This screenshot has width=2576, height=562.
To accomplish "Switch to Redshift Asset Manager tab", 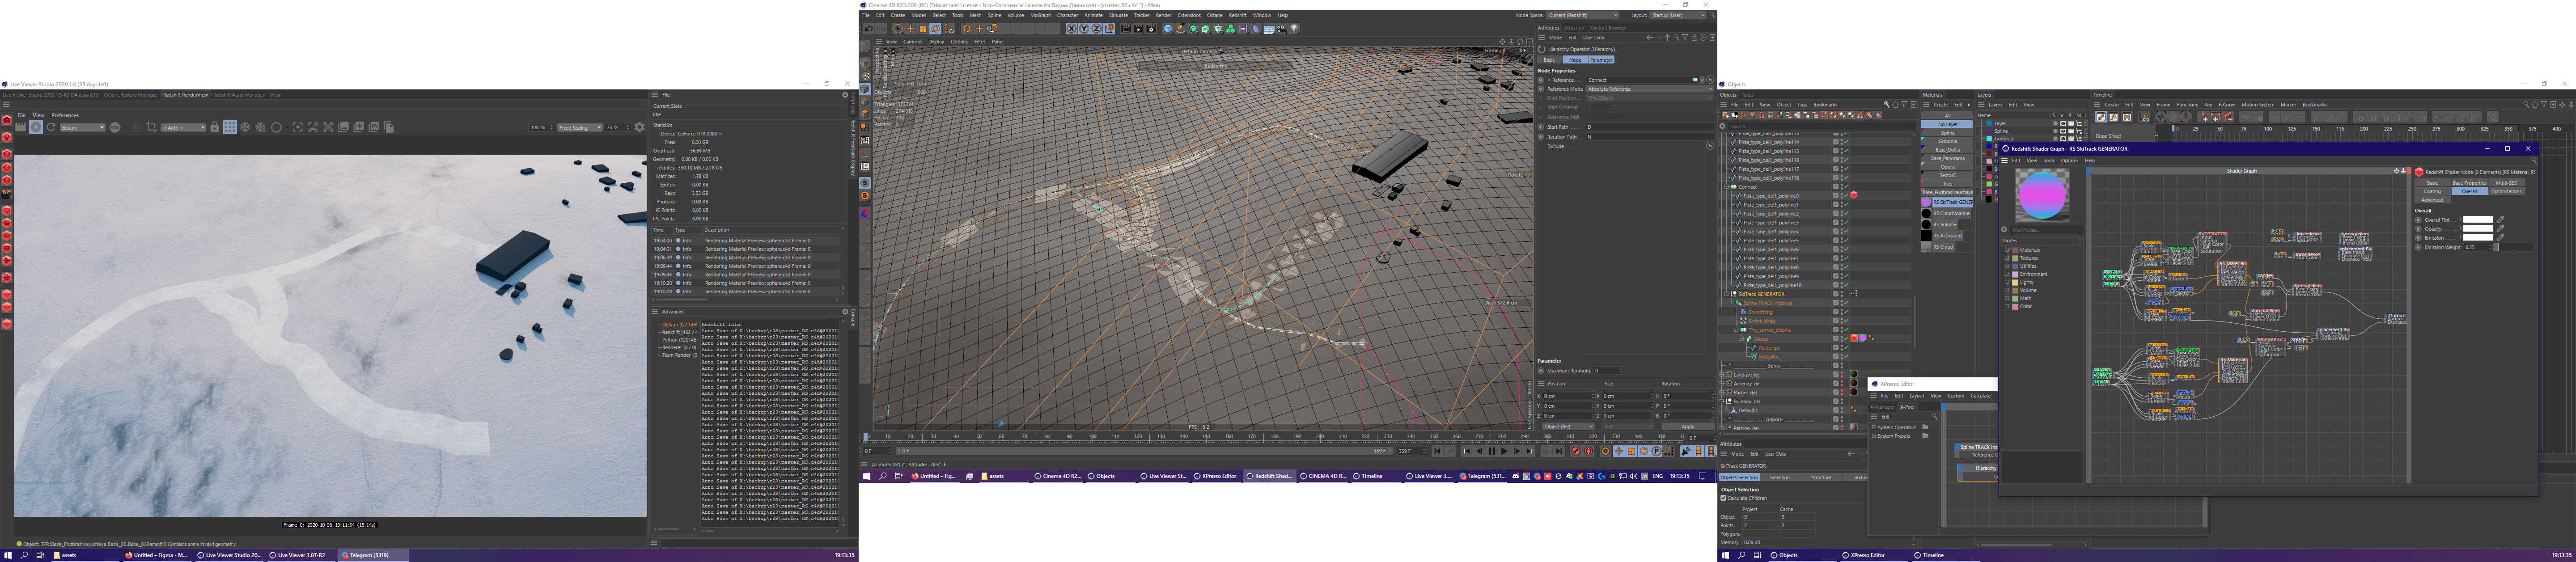I will coord(238,95).
